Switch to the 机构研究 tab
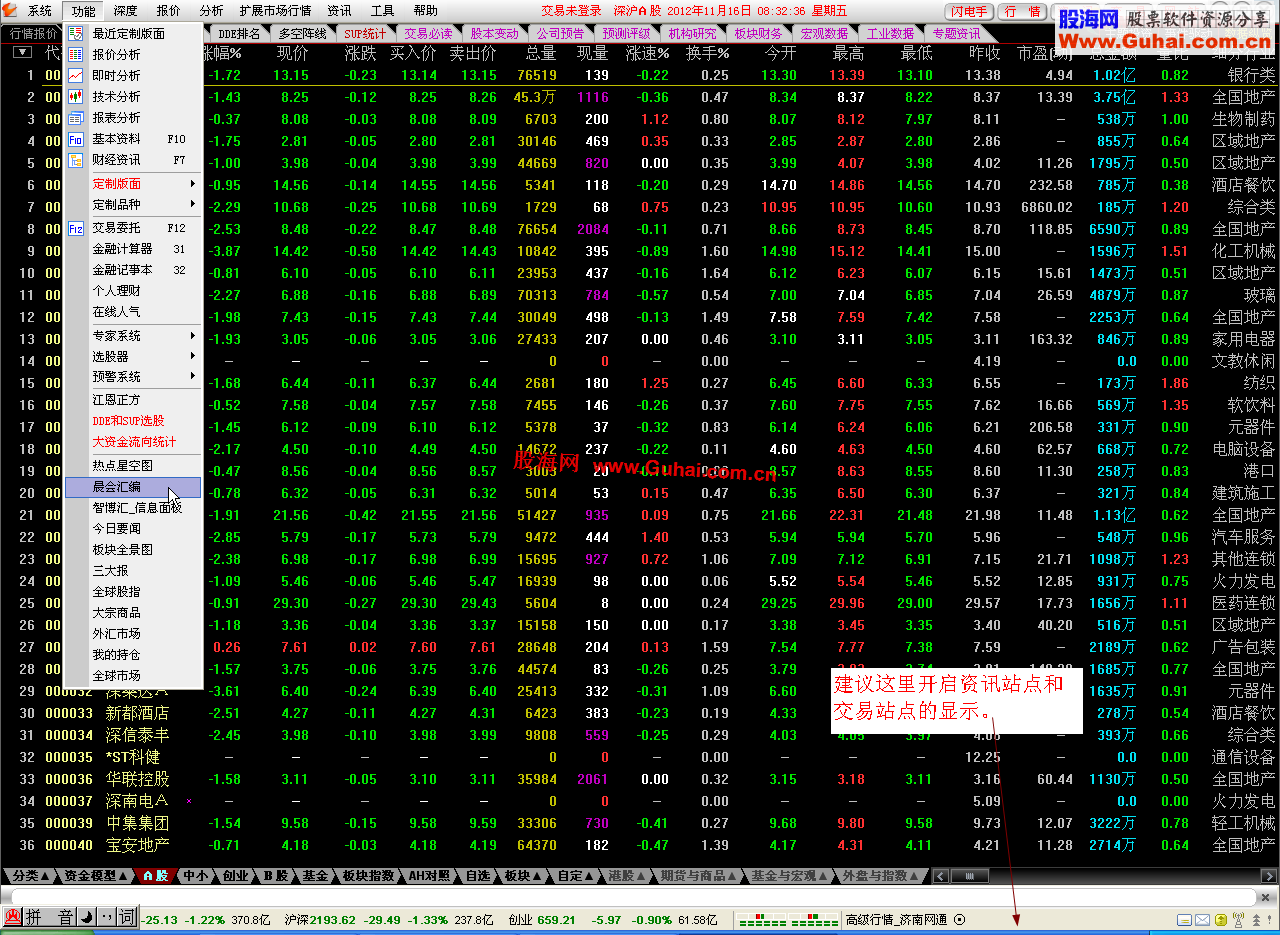This screenshot has height=935, width=1280. coord(691,33)
